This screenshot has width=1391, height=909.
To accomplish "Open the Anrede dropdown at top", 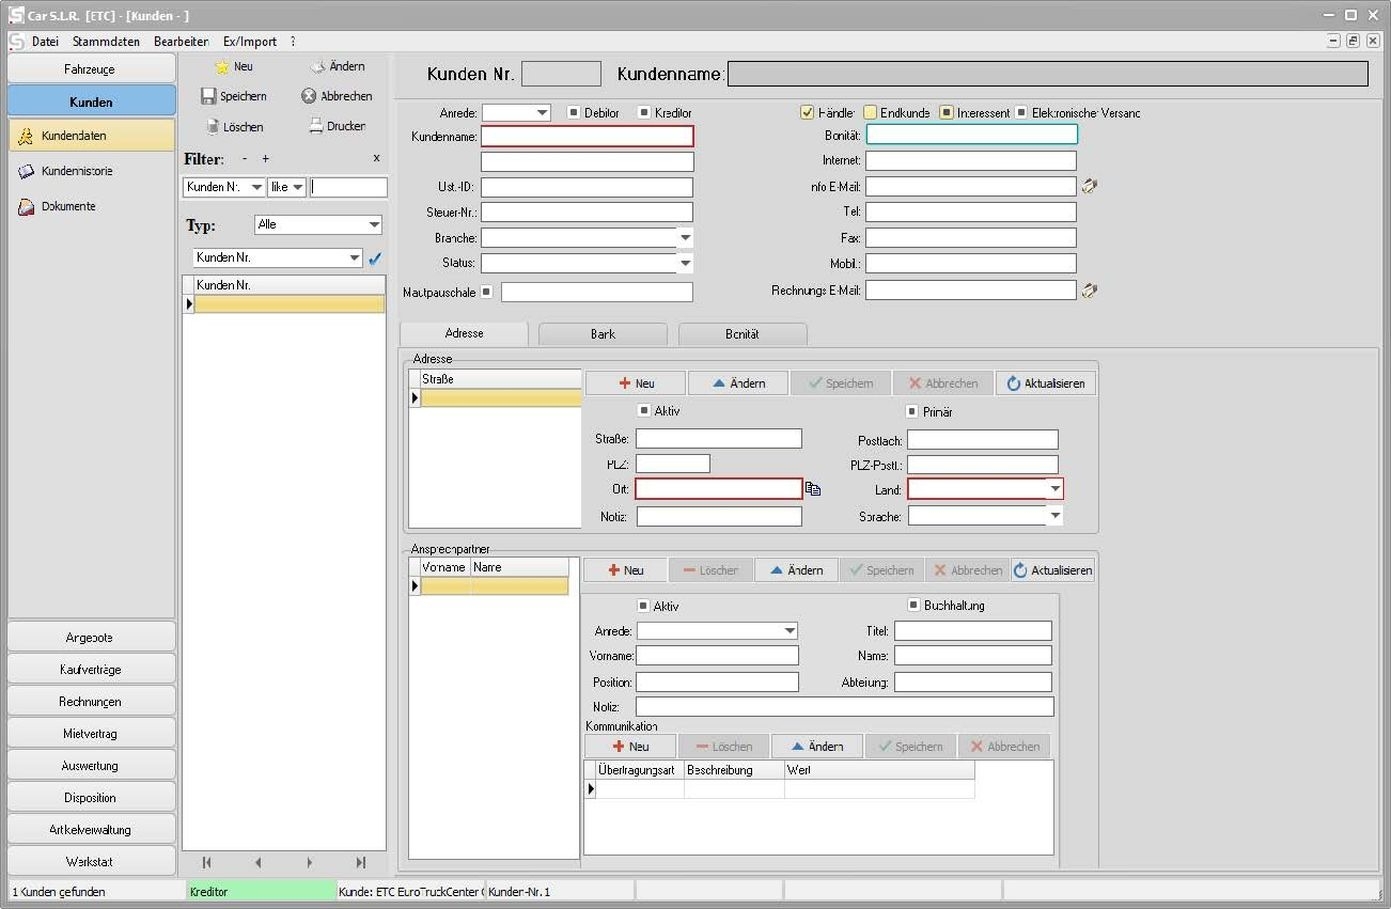I will (x=541, y=113).
